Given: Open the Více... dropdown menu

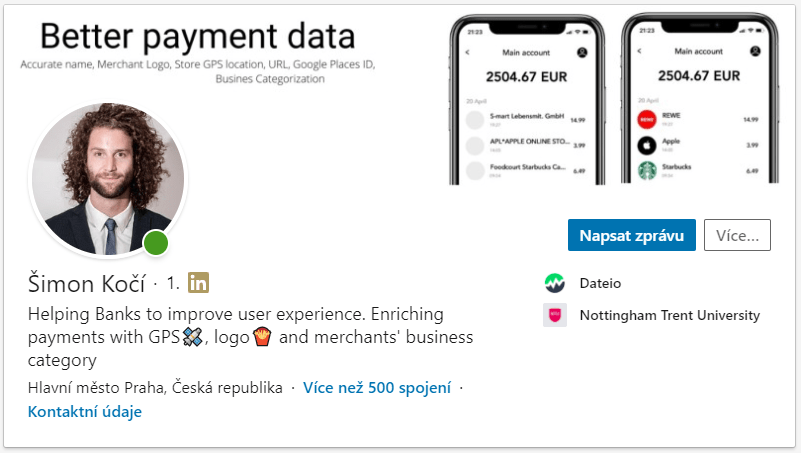Looking at the screenshot, I should pyautogui.click(x=737, y=236).
